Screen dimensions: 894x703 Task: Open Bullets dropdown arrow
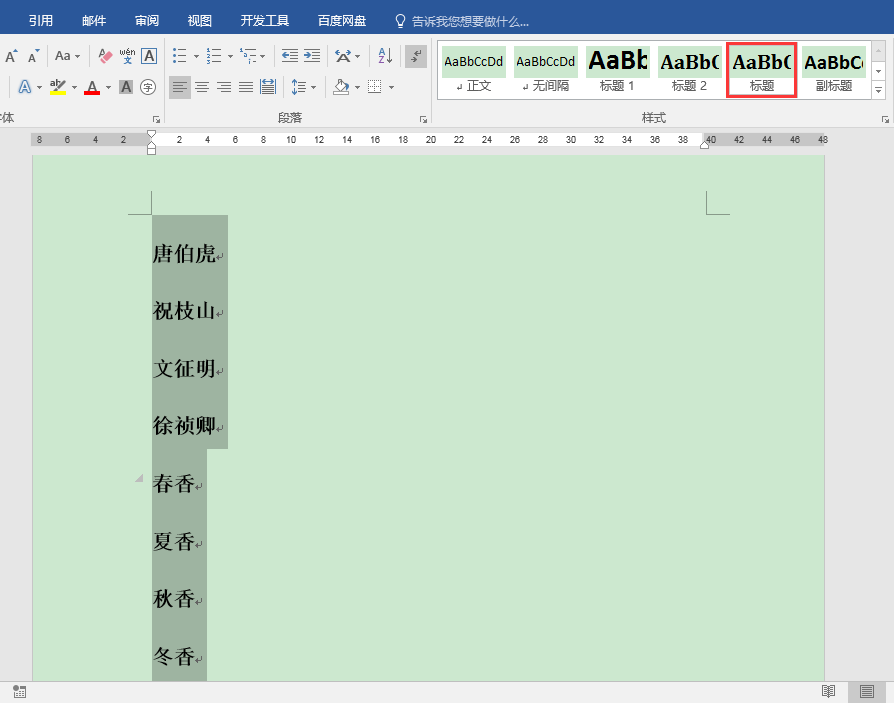click(196, 56)
